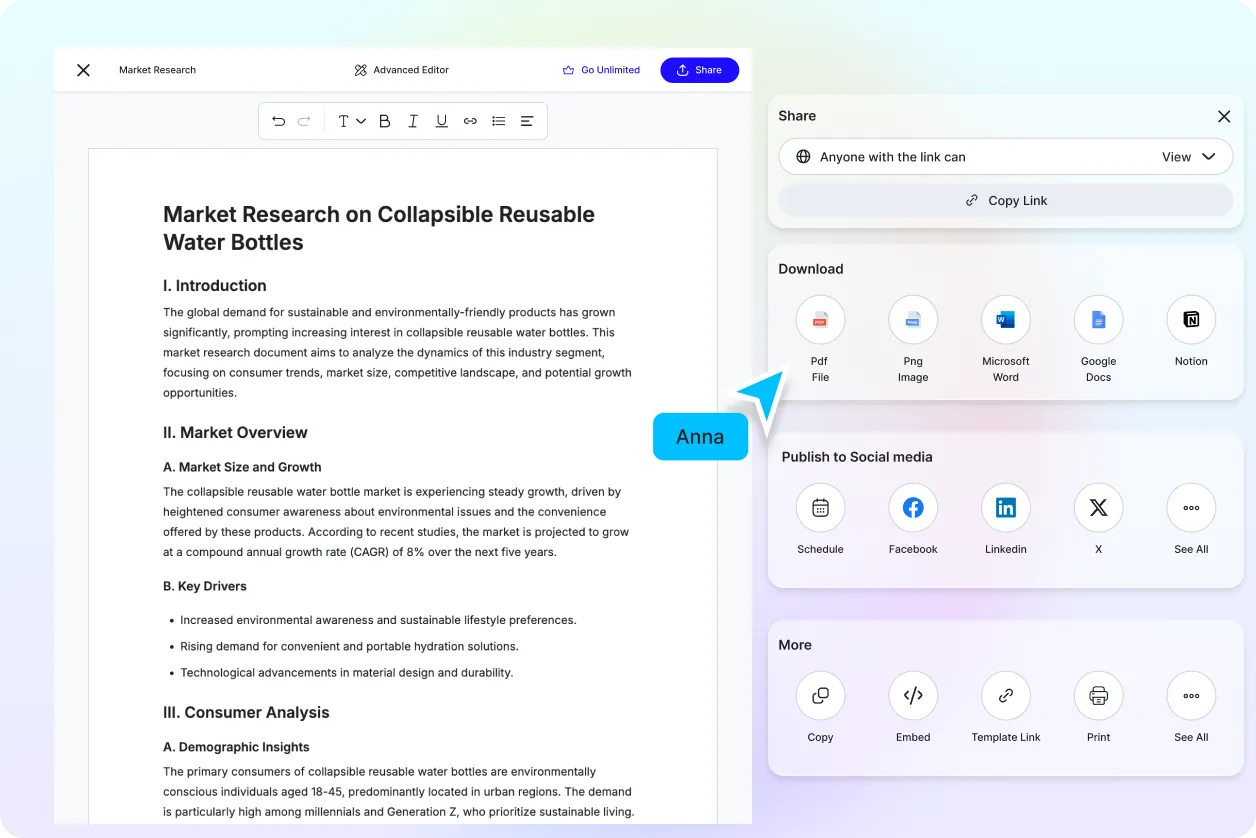1256x838 pixels.
Task: Download document as Pdf File
Action: (x=820, y=320)
